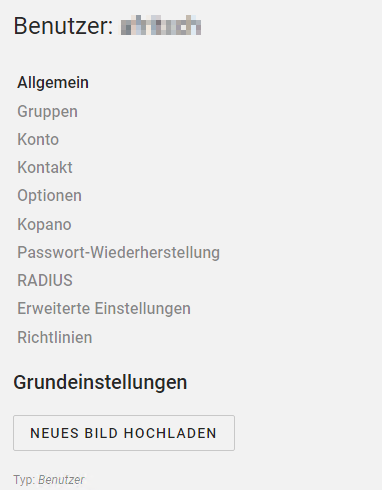Click the NEUES BILD HOCHLADEN button

[124, 433]
